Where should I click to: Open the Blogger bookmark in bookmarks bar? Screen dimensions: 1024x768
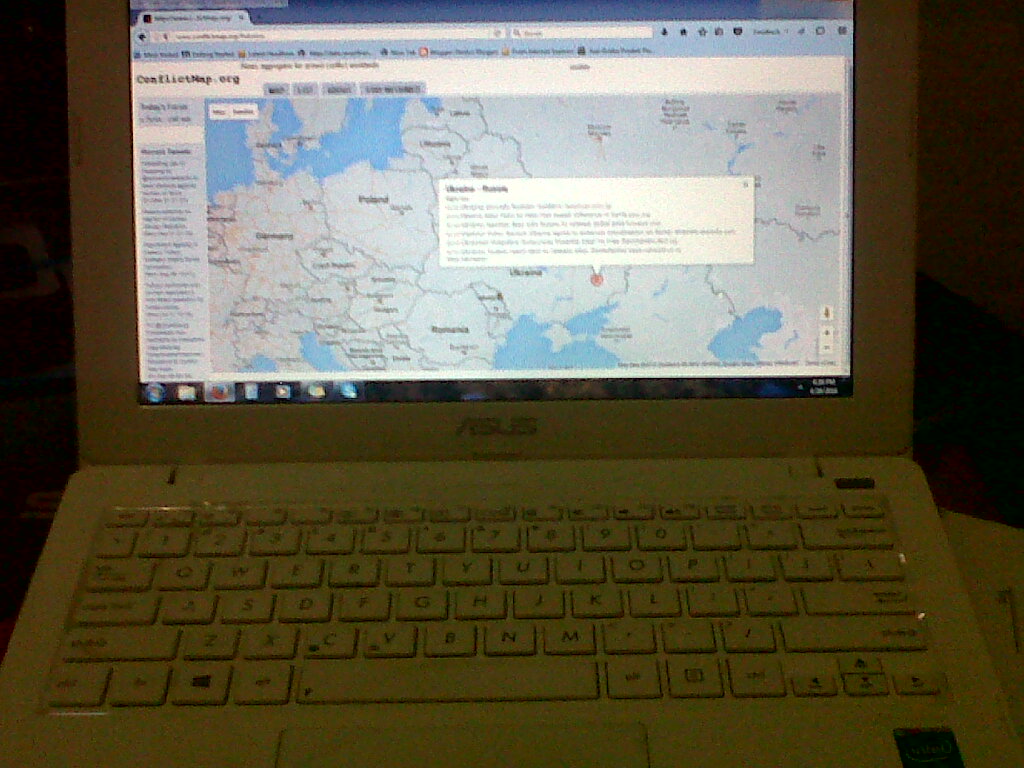point(460,52)
